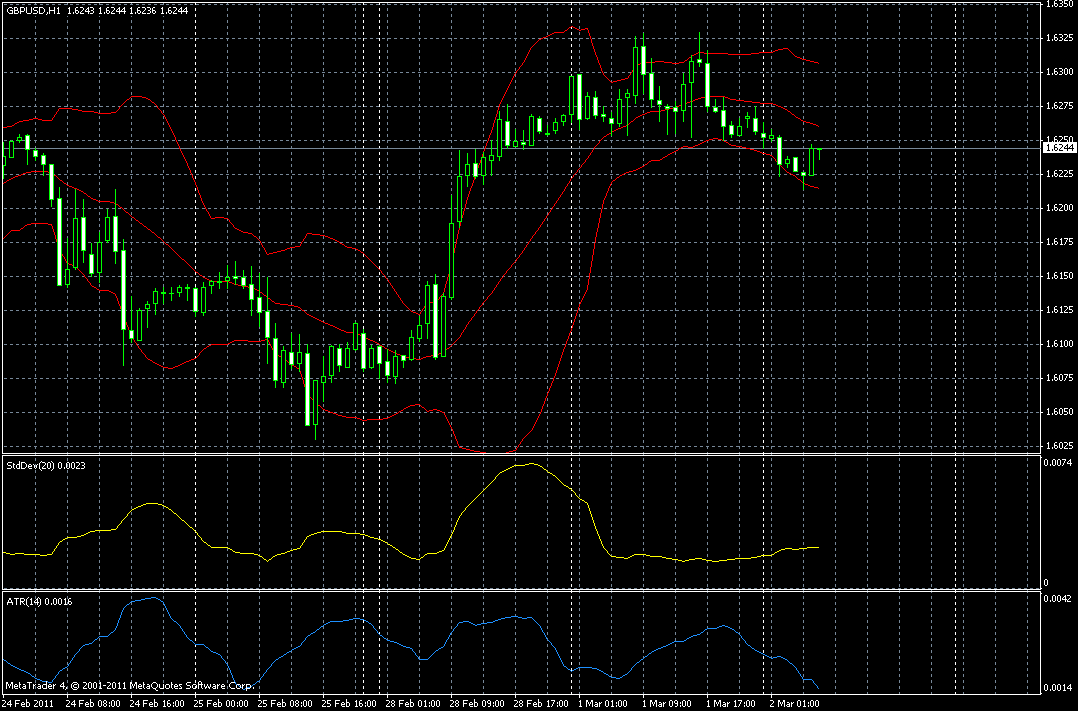Click the 2 Mar 01:00 time label

click(795, 704)
